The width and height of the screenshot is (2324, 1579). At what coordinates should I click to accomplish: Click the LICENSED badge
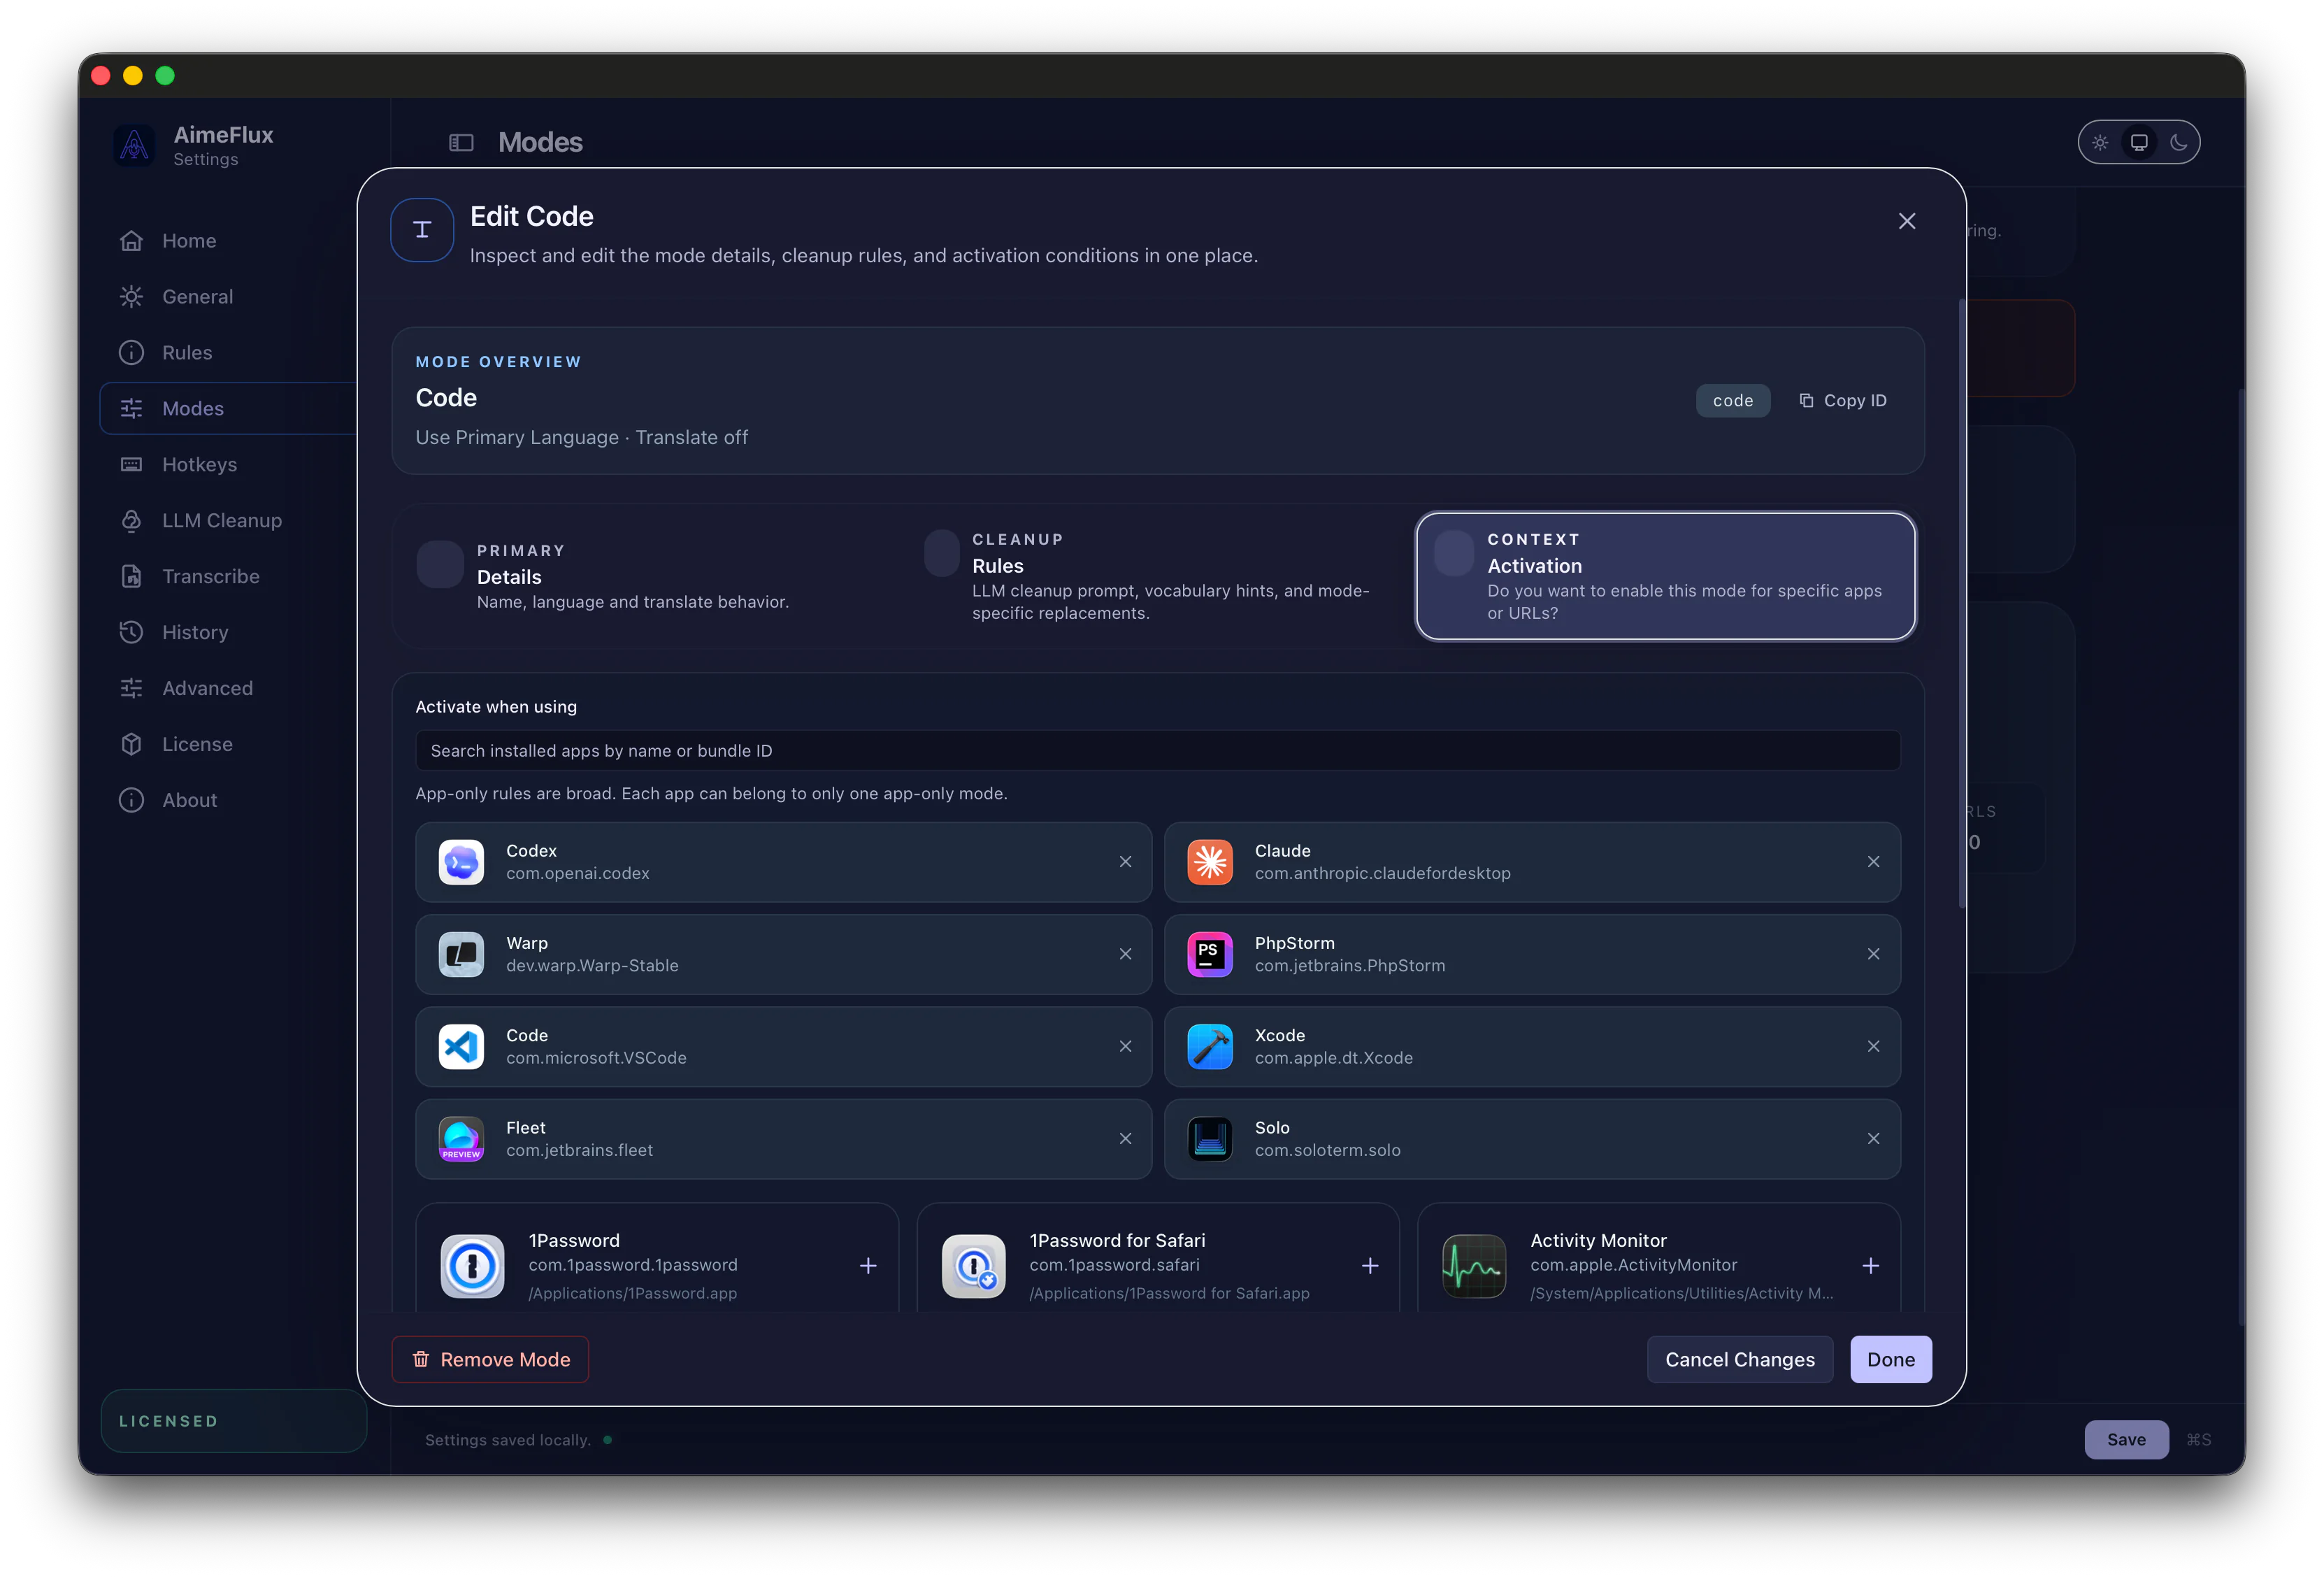tap(233, 1421)
